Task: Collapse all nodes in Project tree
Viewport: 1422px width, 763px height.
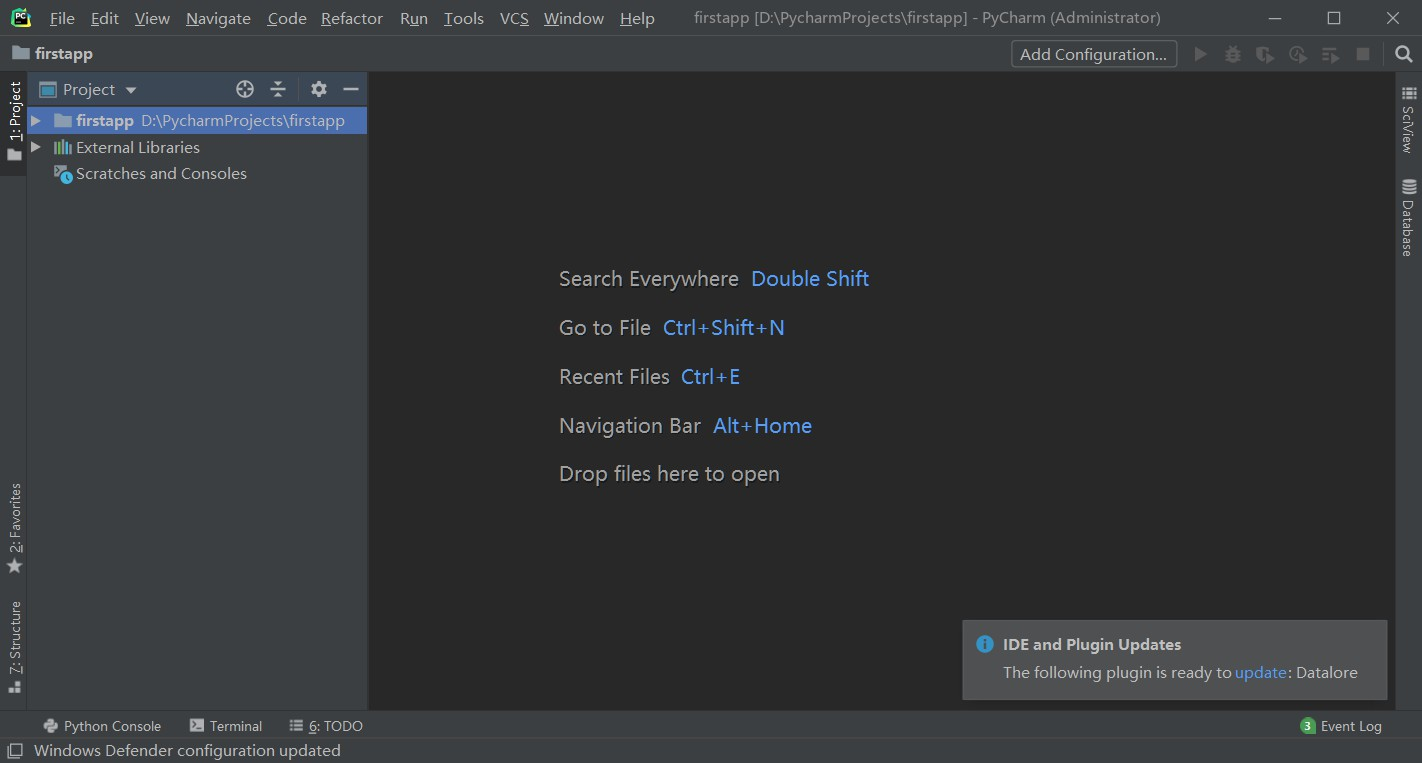Action: tap(277, 89)
